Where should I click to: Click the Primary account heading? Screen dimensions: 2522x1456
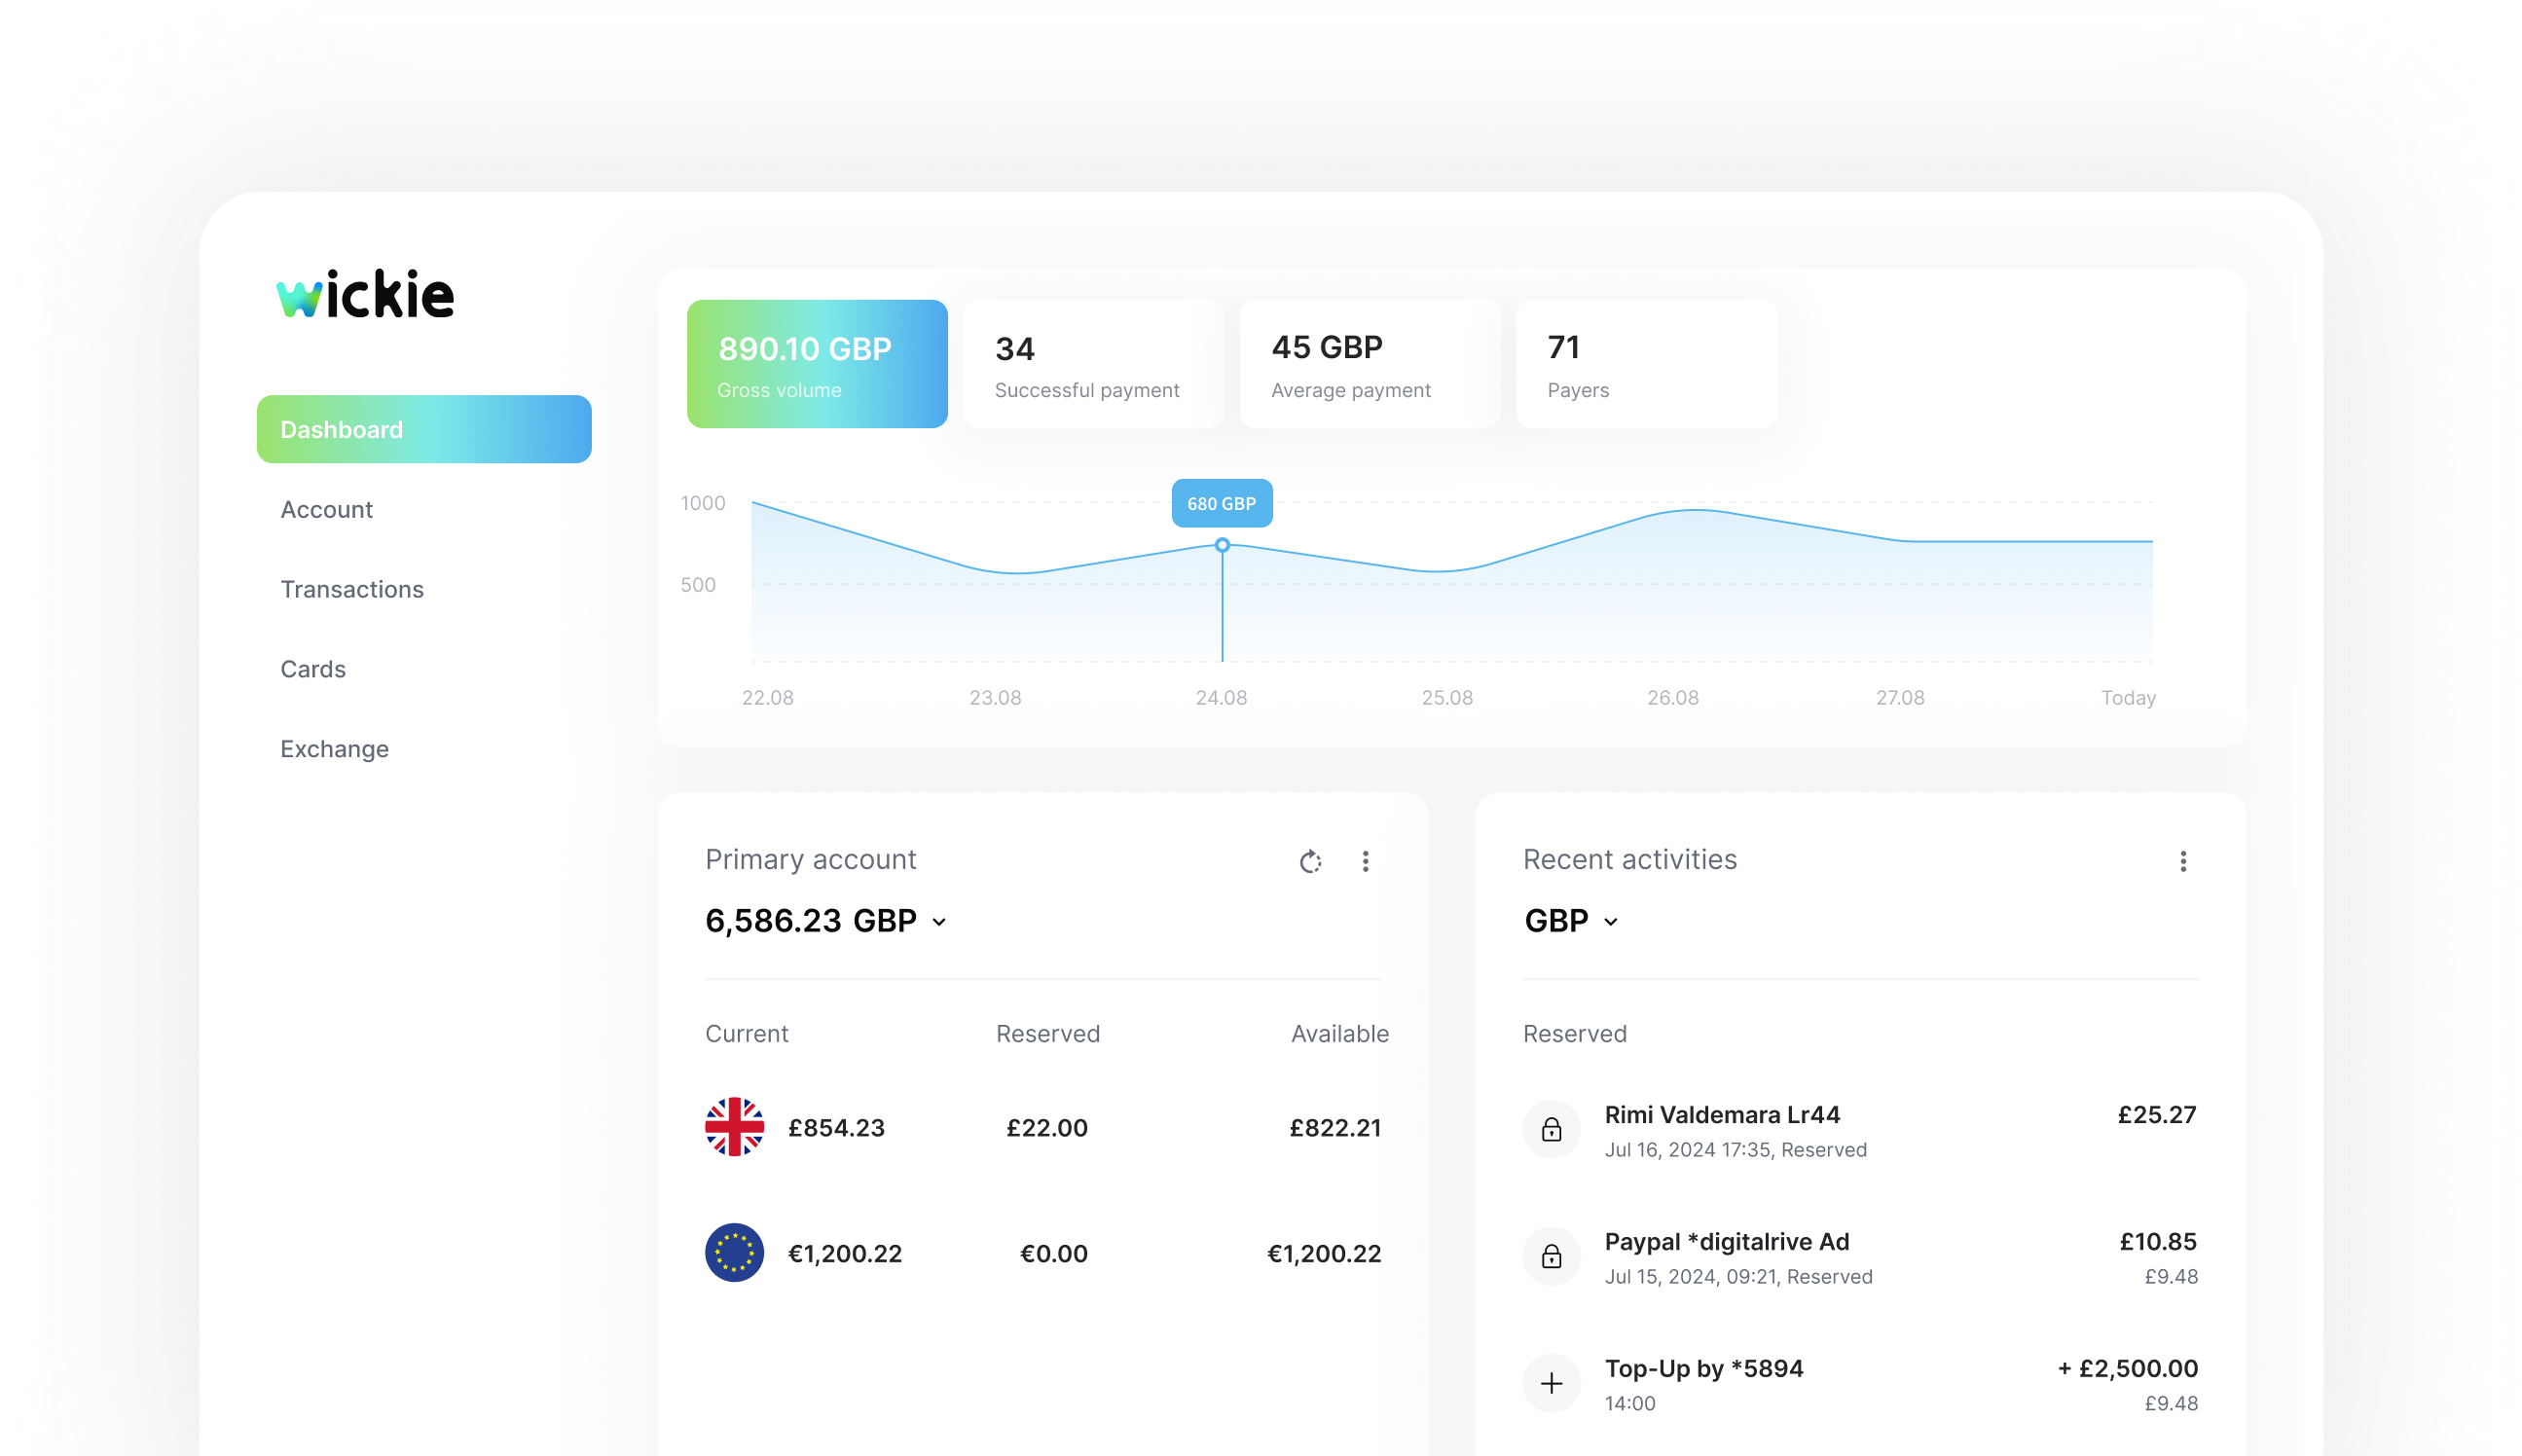point(811,860)
